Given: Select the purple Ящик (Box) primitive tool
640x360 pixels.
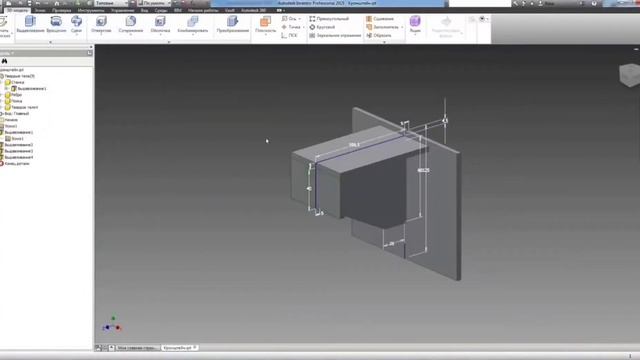Looking at the screenshot, I should [x=415, y=24].
